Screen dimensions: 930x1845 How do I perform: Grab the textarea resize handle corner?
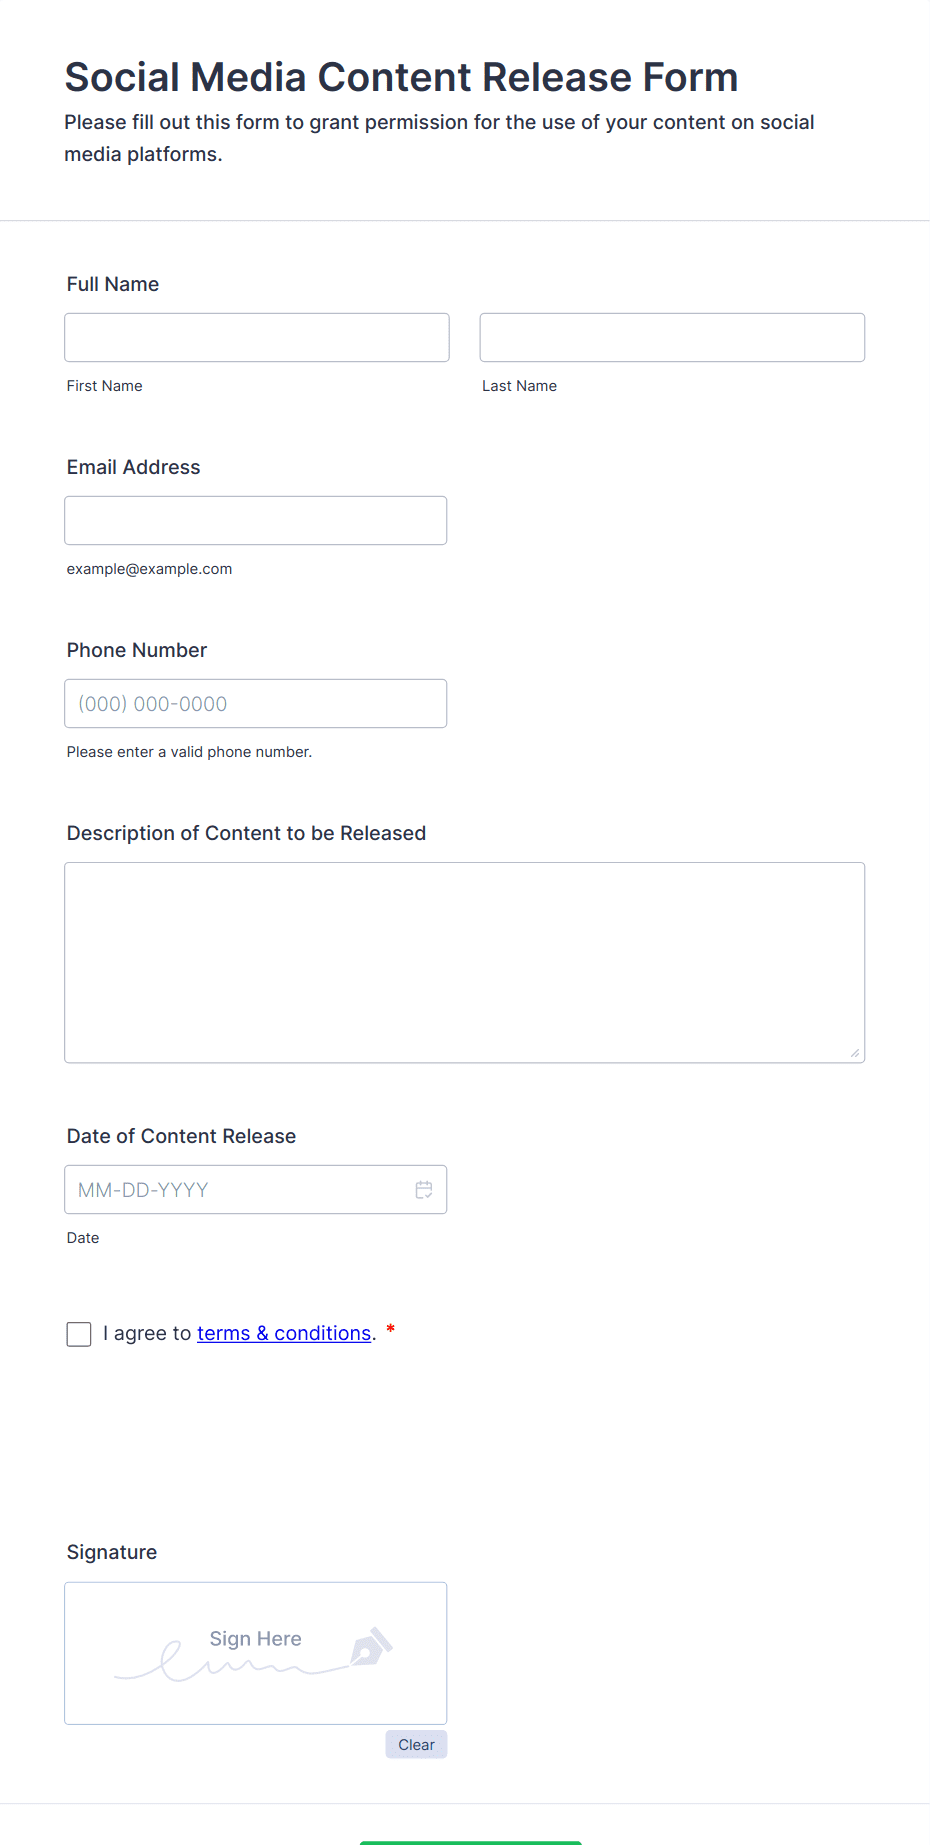pyautogui.click(x=855, y=1053)
